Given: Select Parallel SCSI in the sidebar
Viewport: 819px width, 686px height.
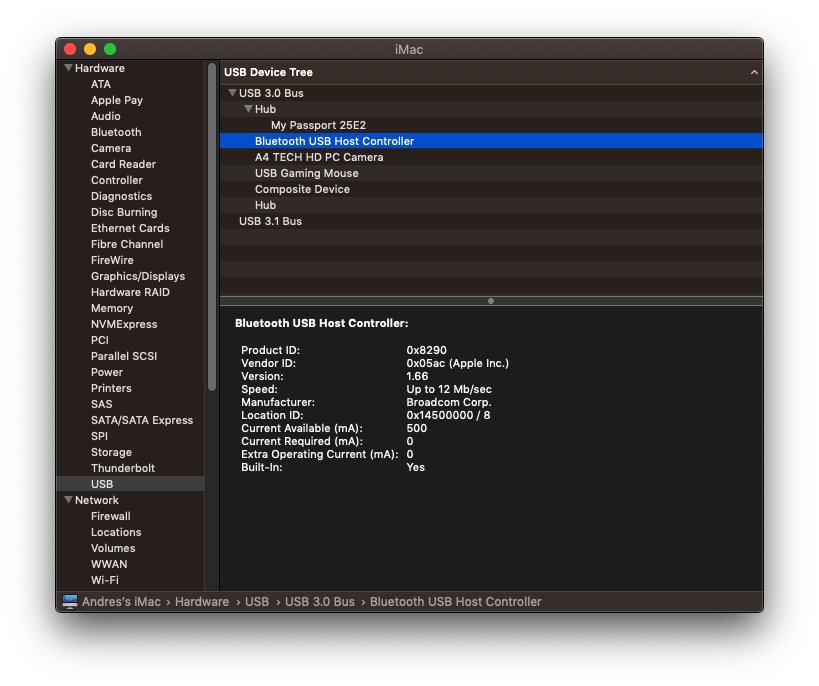Looking at the screenshot, I should pos(124,356).
